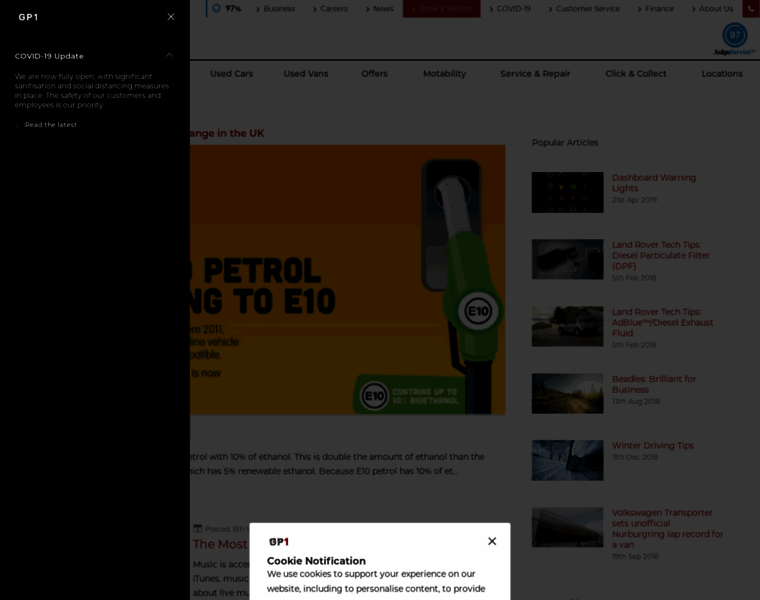Open AdBlue/Diesel Exhaust Fluid article
760x600 pixels.
pyautogui.click(x=662, y=322)
